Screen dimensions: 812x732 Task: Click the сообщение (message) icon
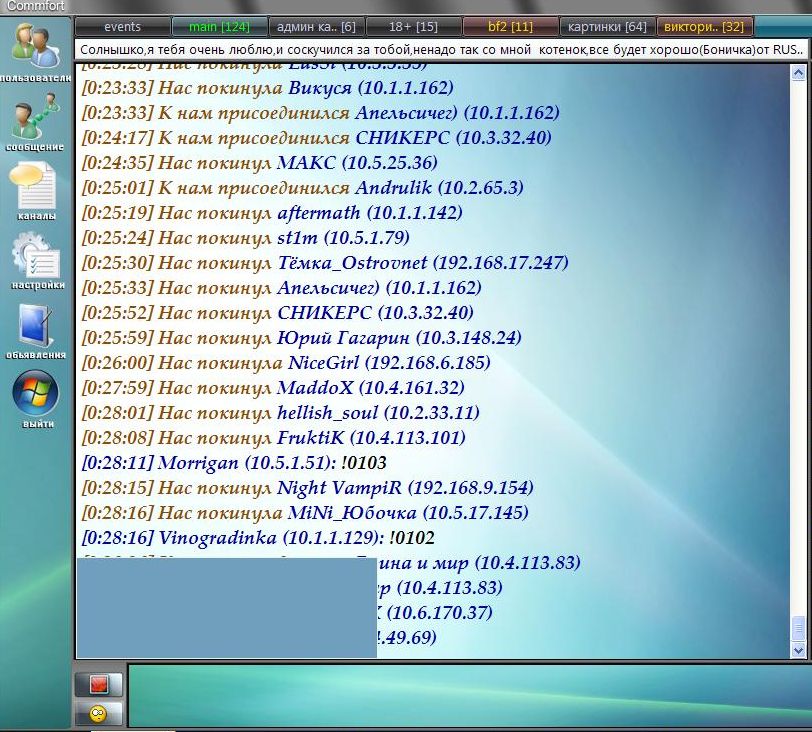pyautogui.click(x=36, y=120)
